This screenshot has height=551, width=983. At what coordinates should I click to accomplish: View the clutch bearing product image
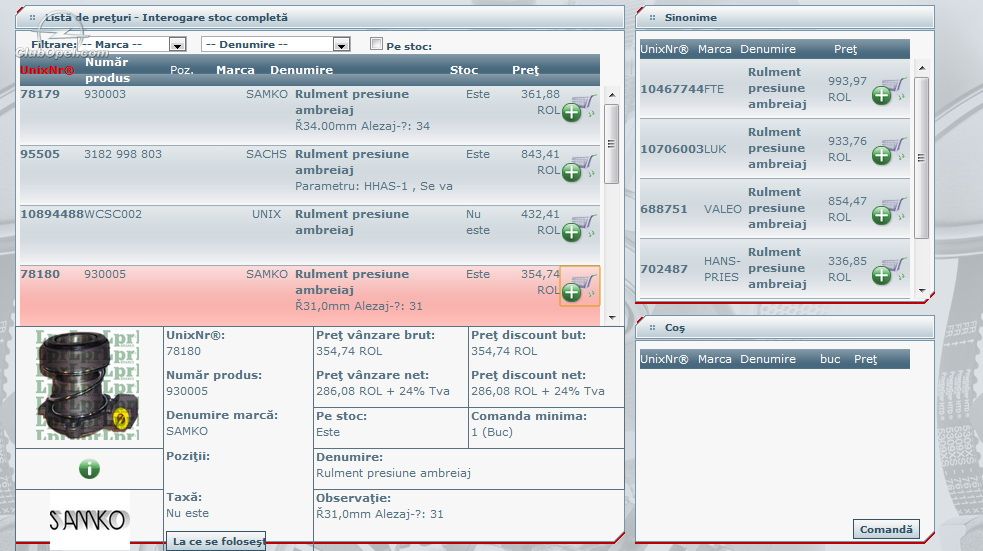tap(88, 385)
